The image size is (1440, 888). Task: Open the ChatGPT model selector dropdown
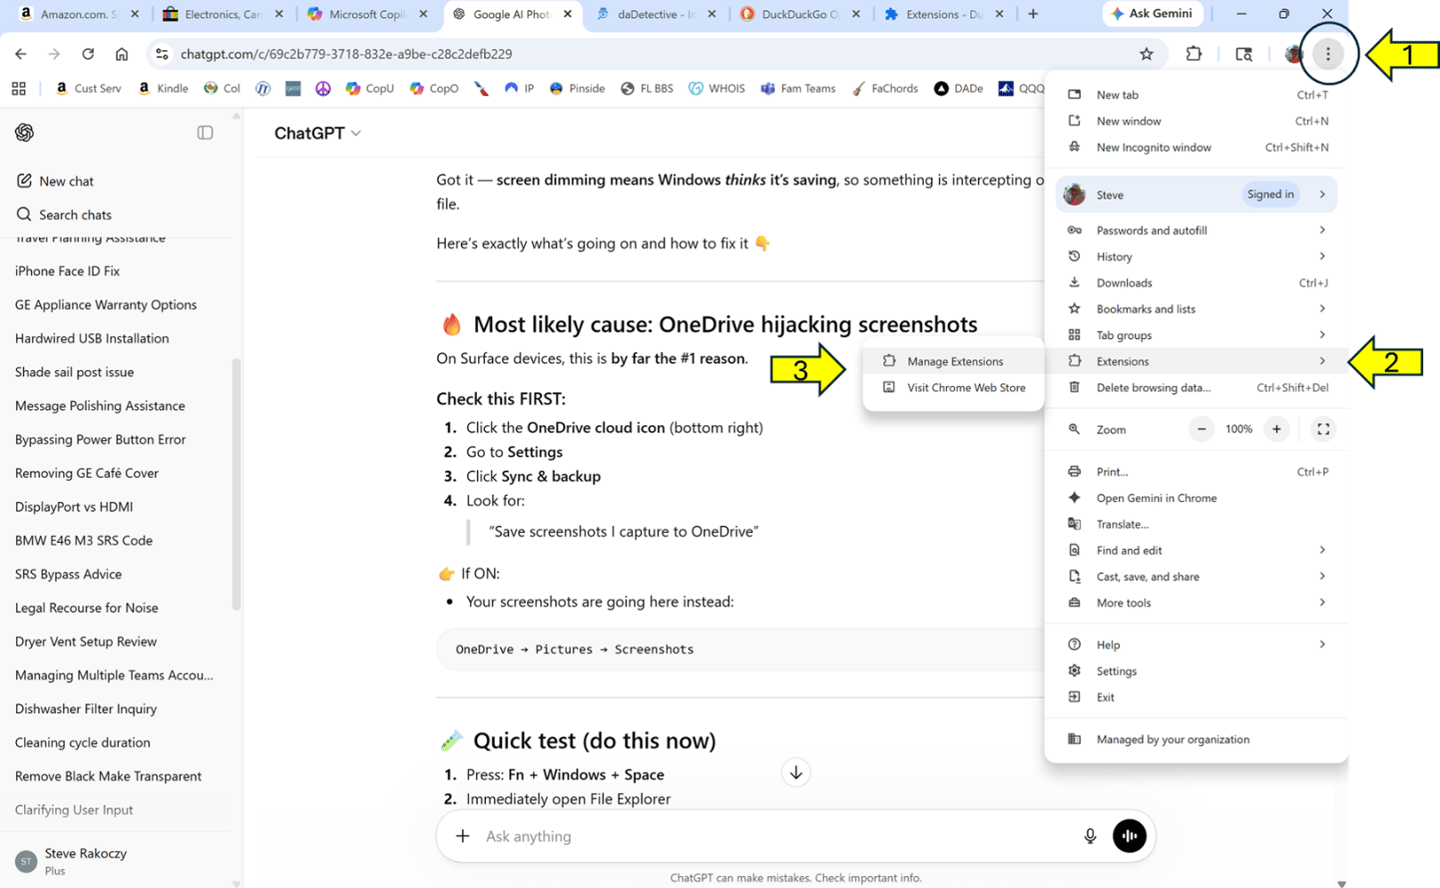coord(318,133)
